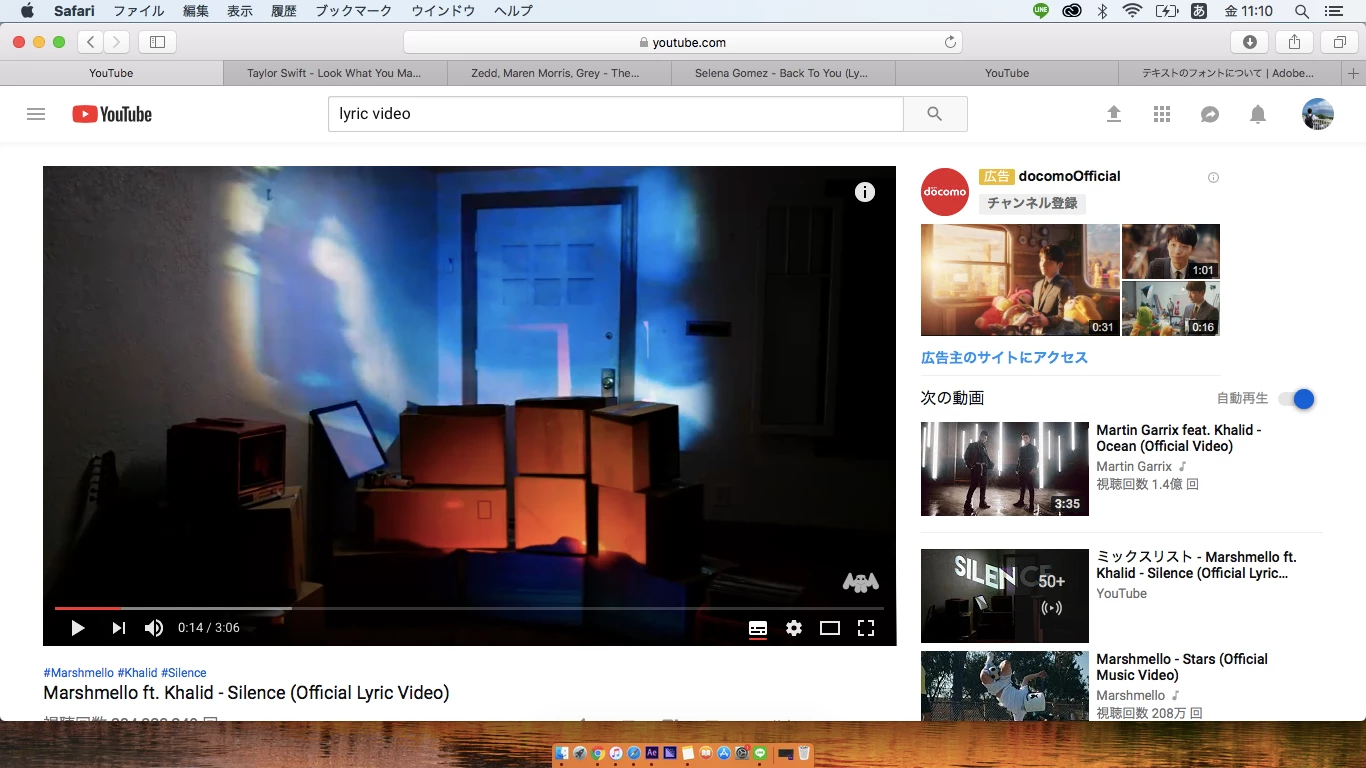Open the docomo ad thumbnail 0:16
Image resolution: width=1366 pixels, height=768 pixels.
coord(1171,308)
